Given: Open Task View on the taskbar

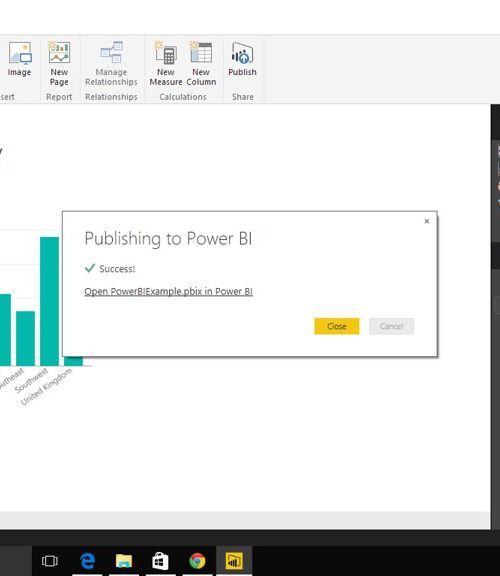Looking at the screenshot, I should 50,561.
